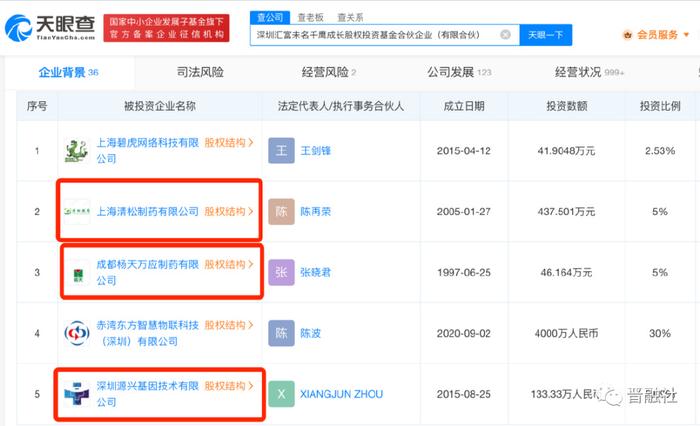700x426 pixels.
Task: Click the 张 avatar icon
Action: click(281, 272)
